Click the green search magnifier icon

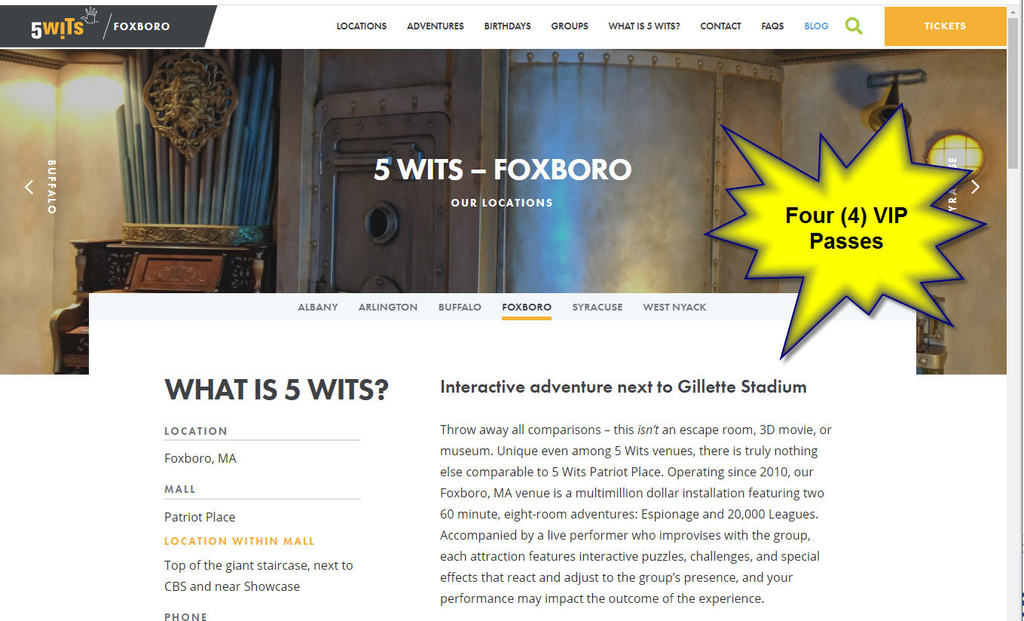tap(854, 26)
